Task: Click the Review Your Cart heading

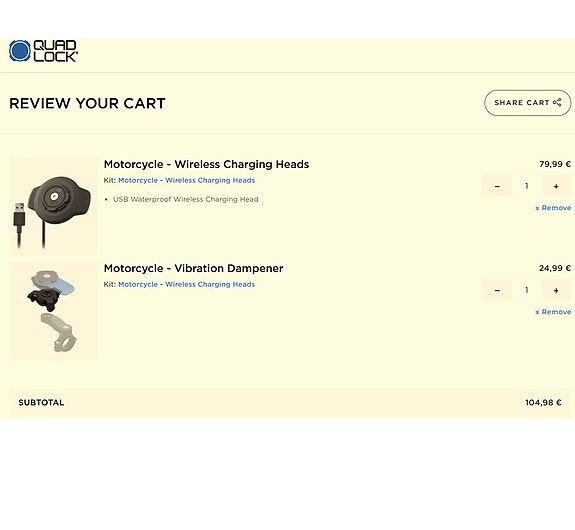Action: pyautogui.click(x=87, y=103)
